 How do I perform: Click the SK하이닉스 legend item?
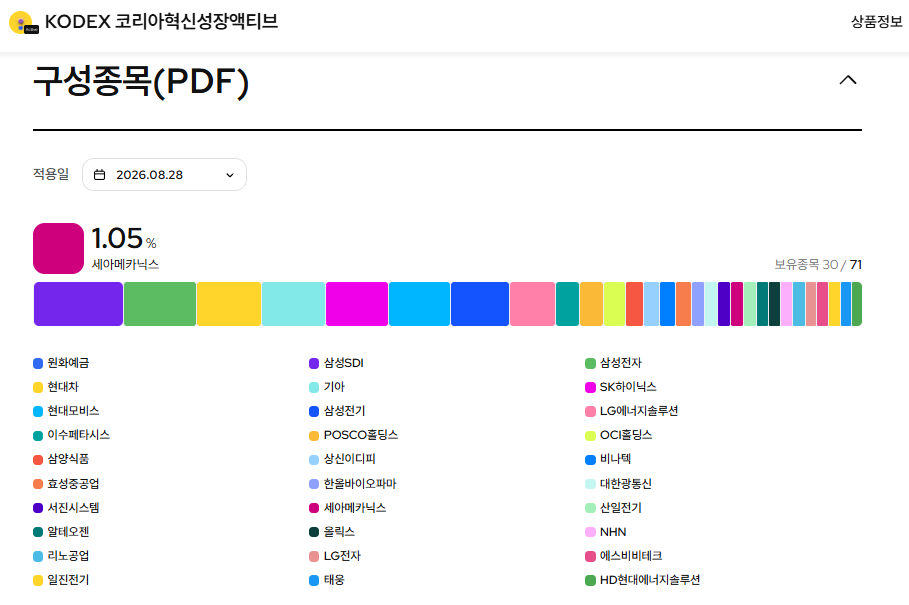(x=621, y=387)
